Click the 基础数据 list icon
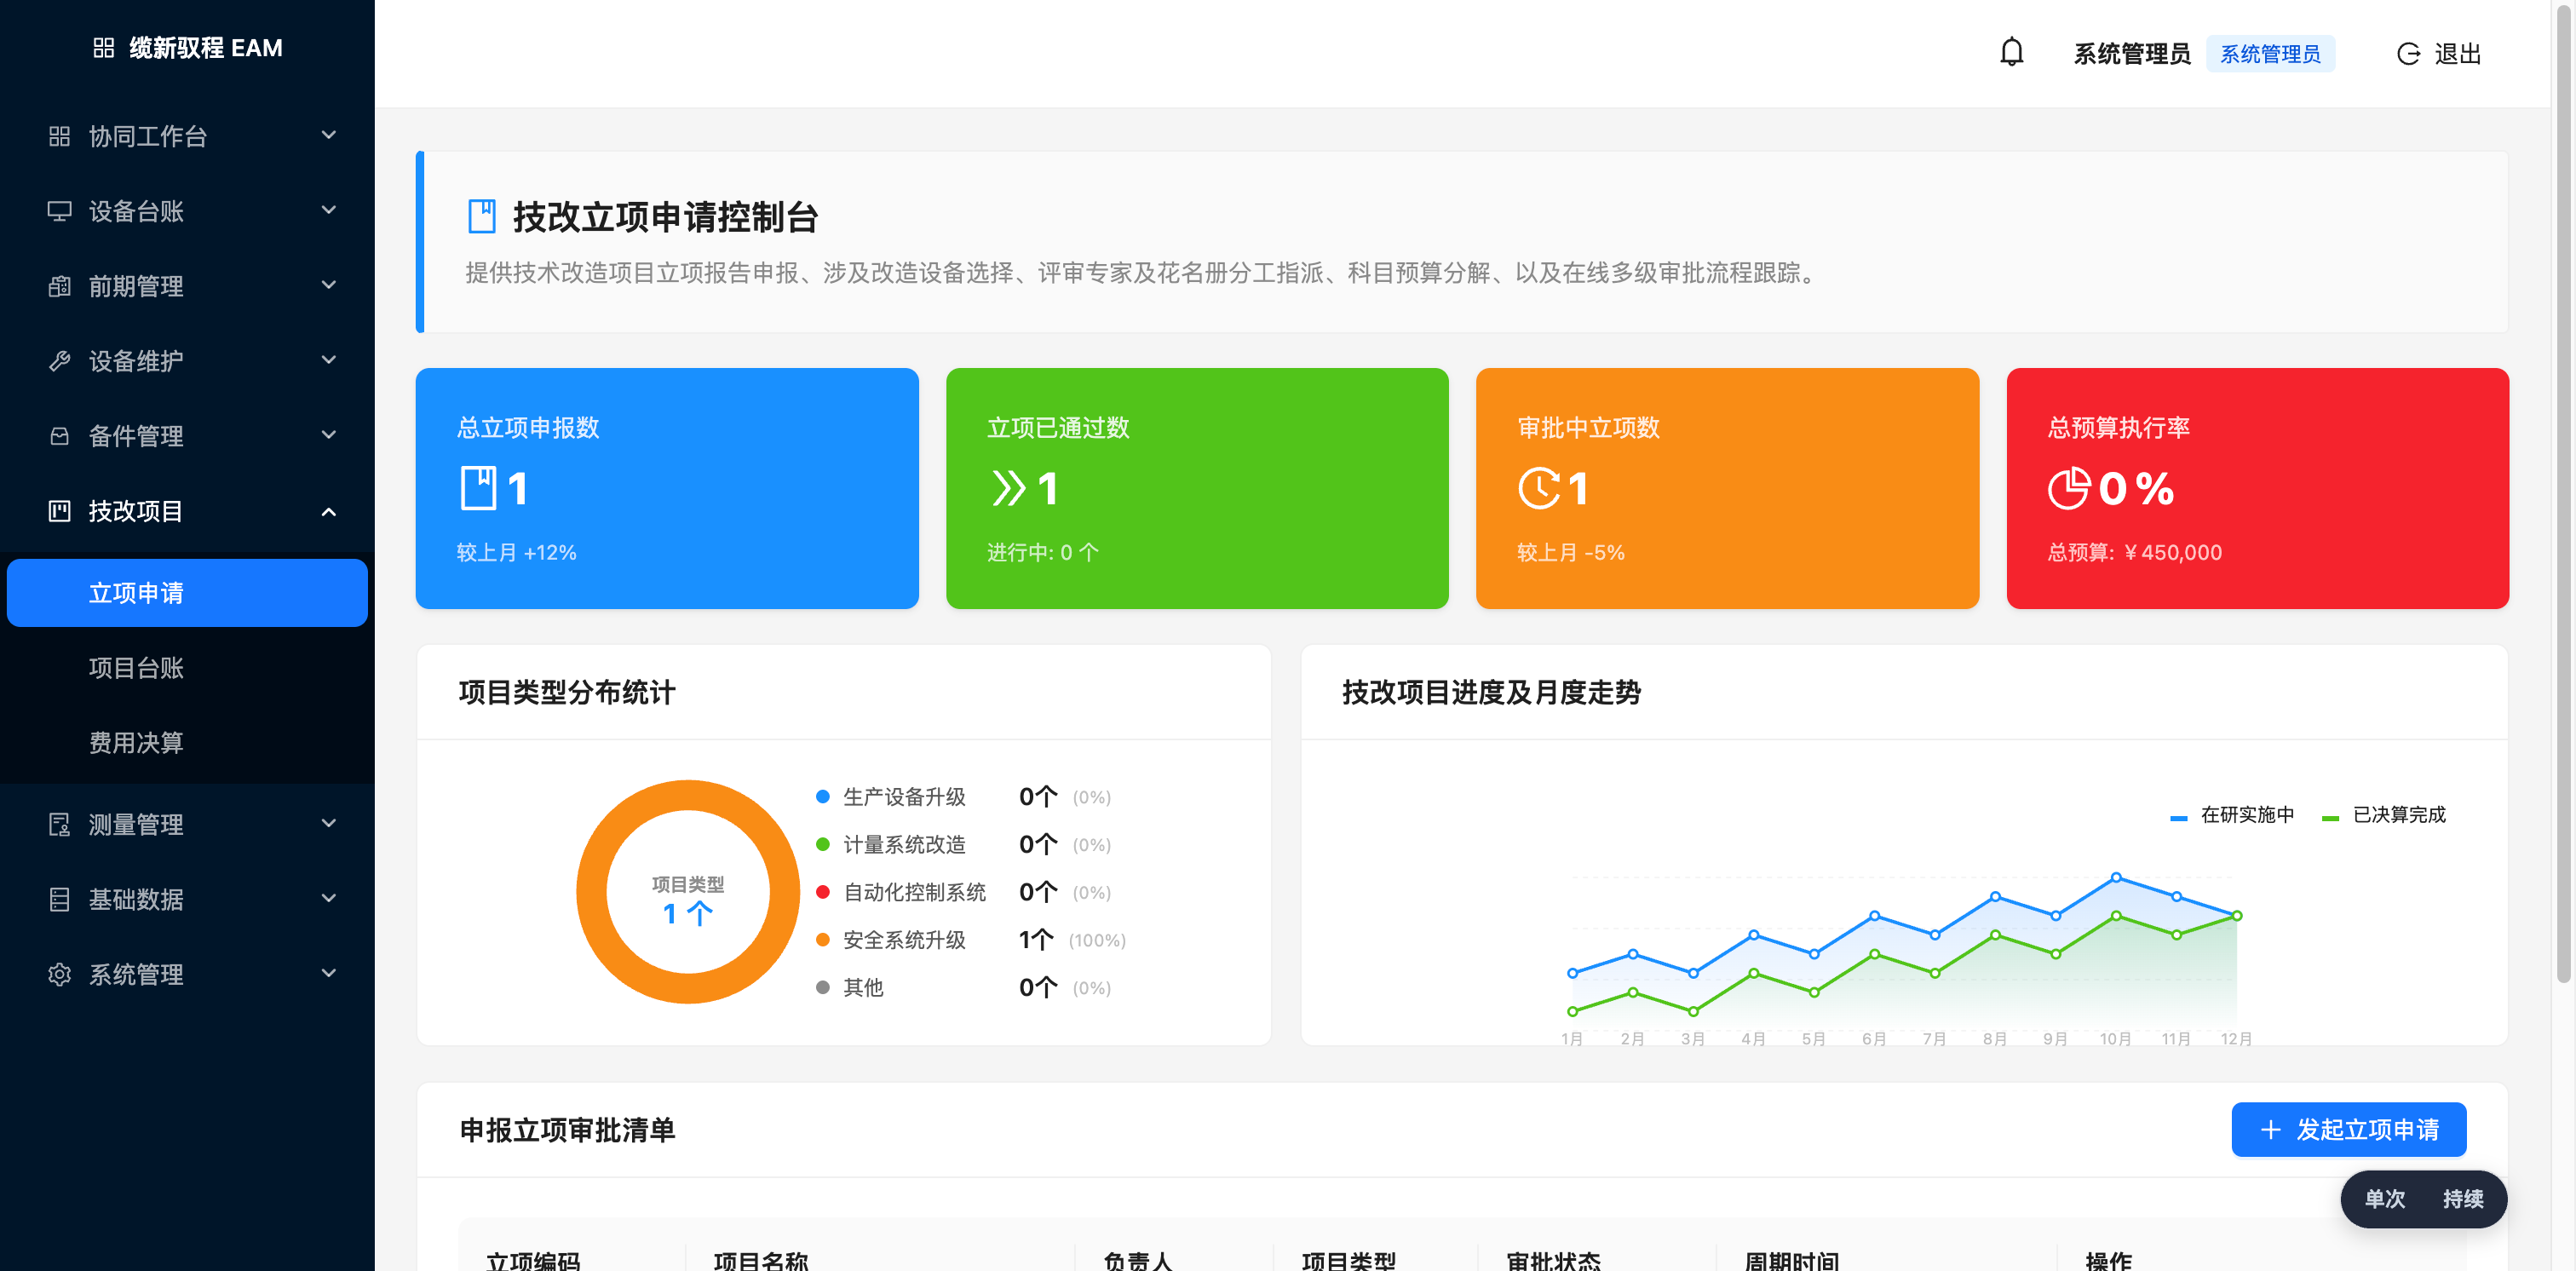This screenshot has width=2576, height=1271. tap(60, 899)
